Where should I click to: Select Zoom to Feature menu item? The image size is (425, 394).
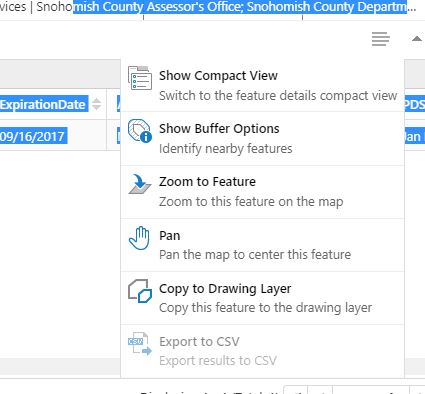click(x=262, y=192)
